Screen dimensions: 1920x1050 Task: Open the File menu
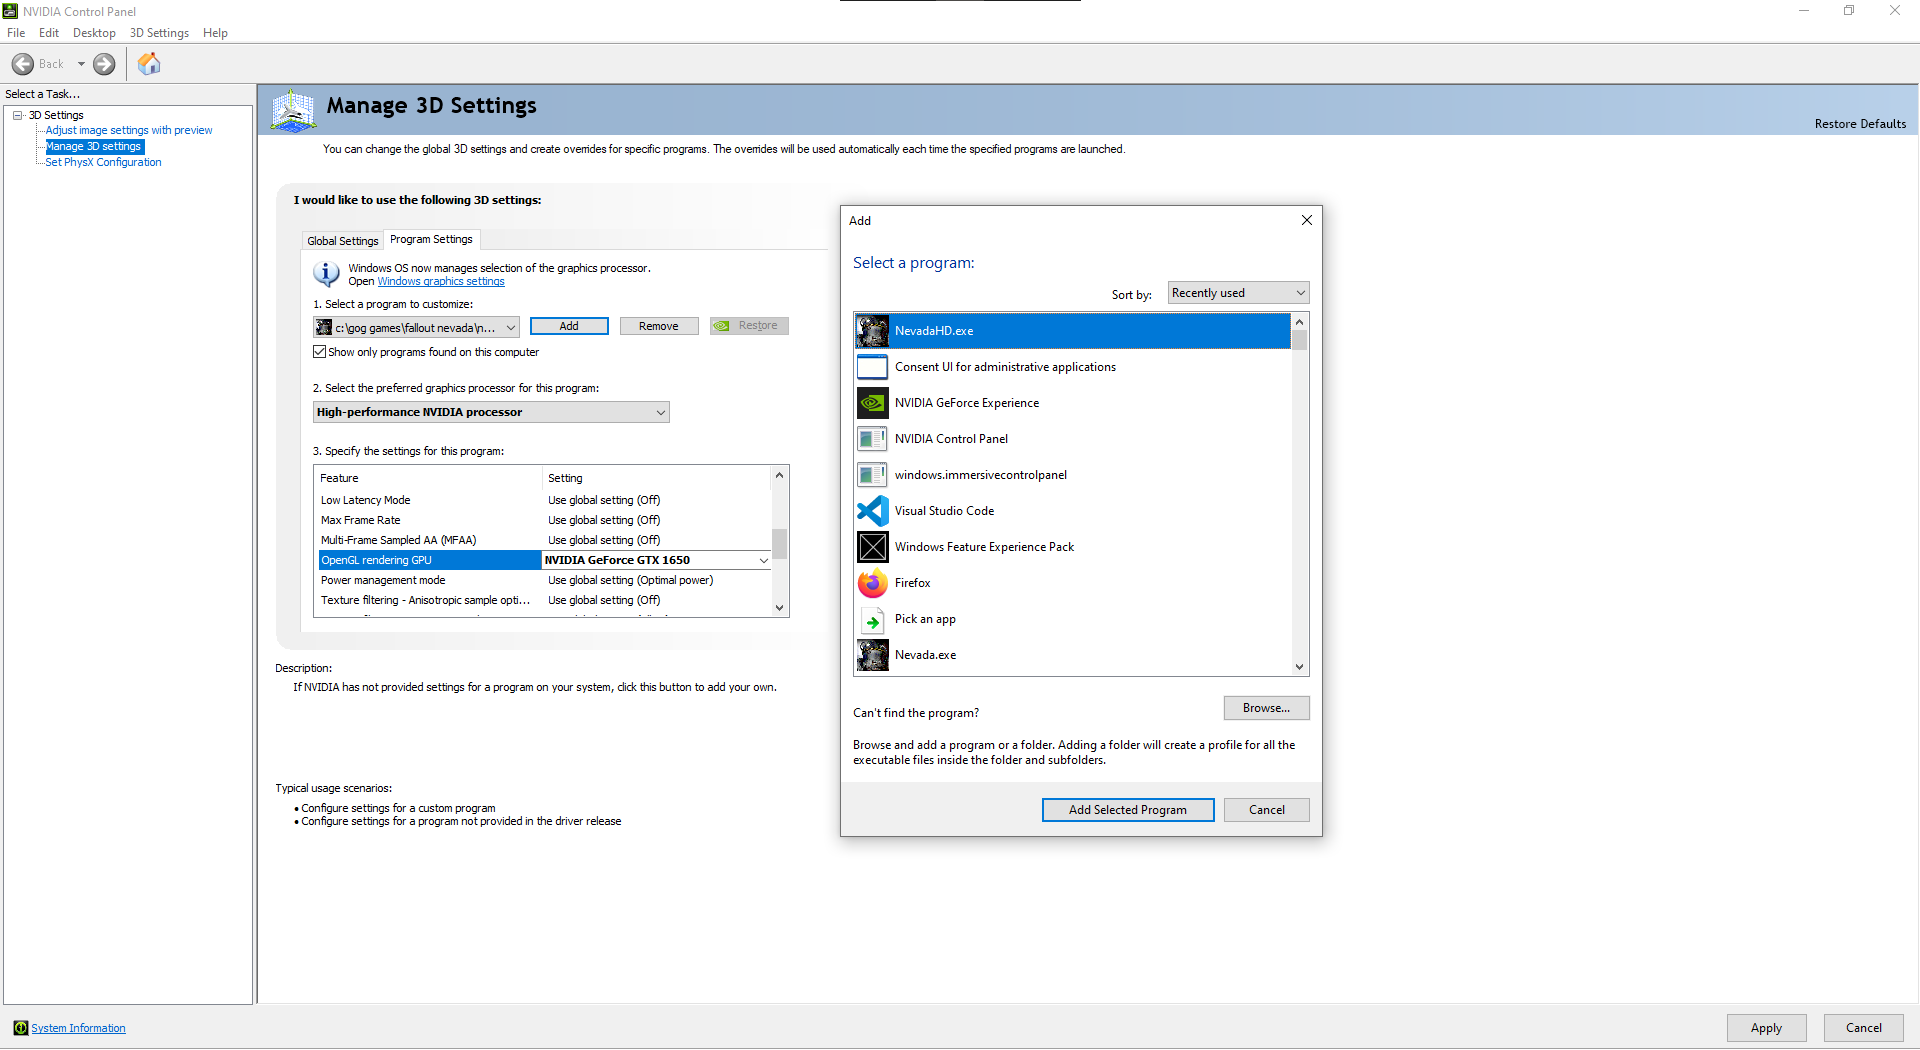tap(16, 33)
